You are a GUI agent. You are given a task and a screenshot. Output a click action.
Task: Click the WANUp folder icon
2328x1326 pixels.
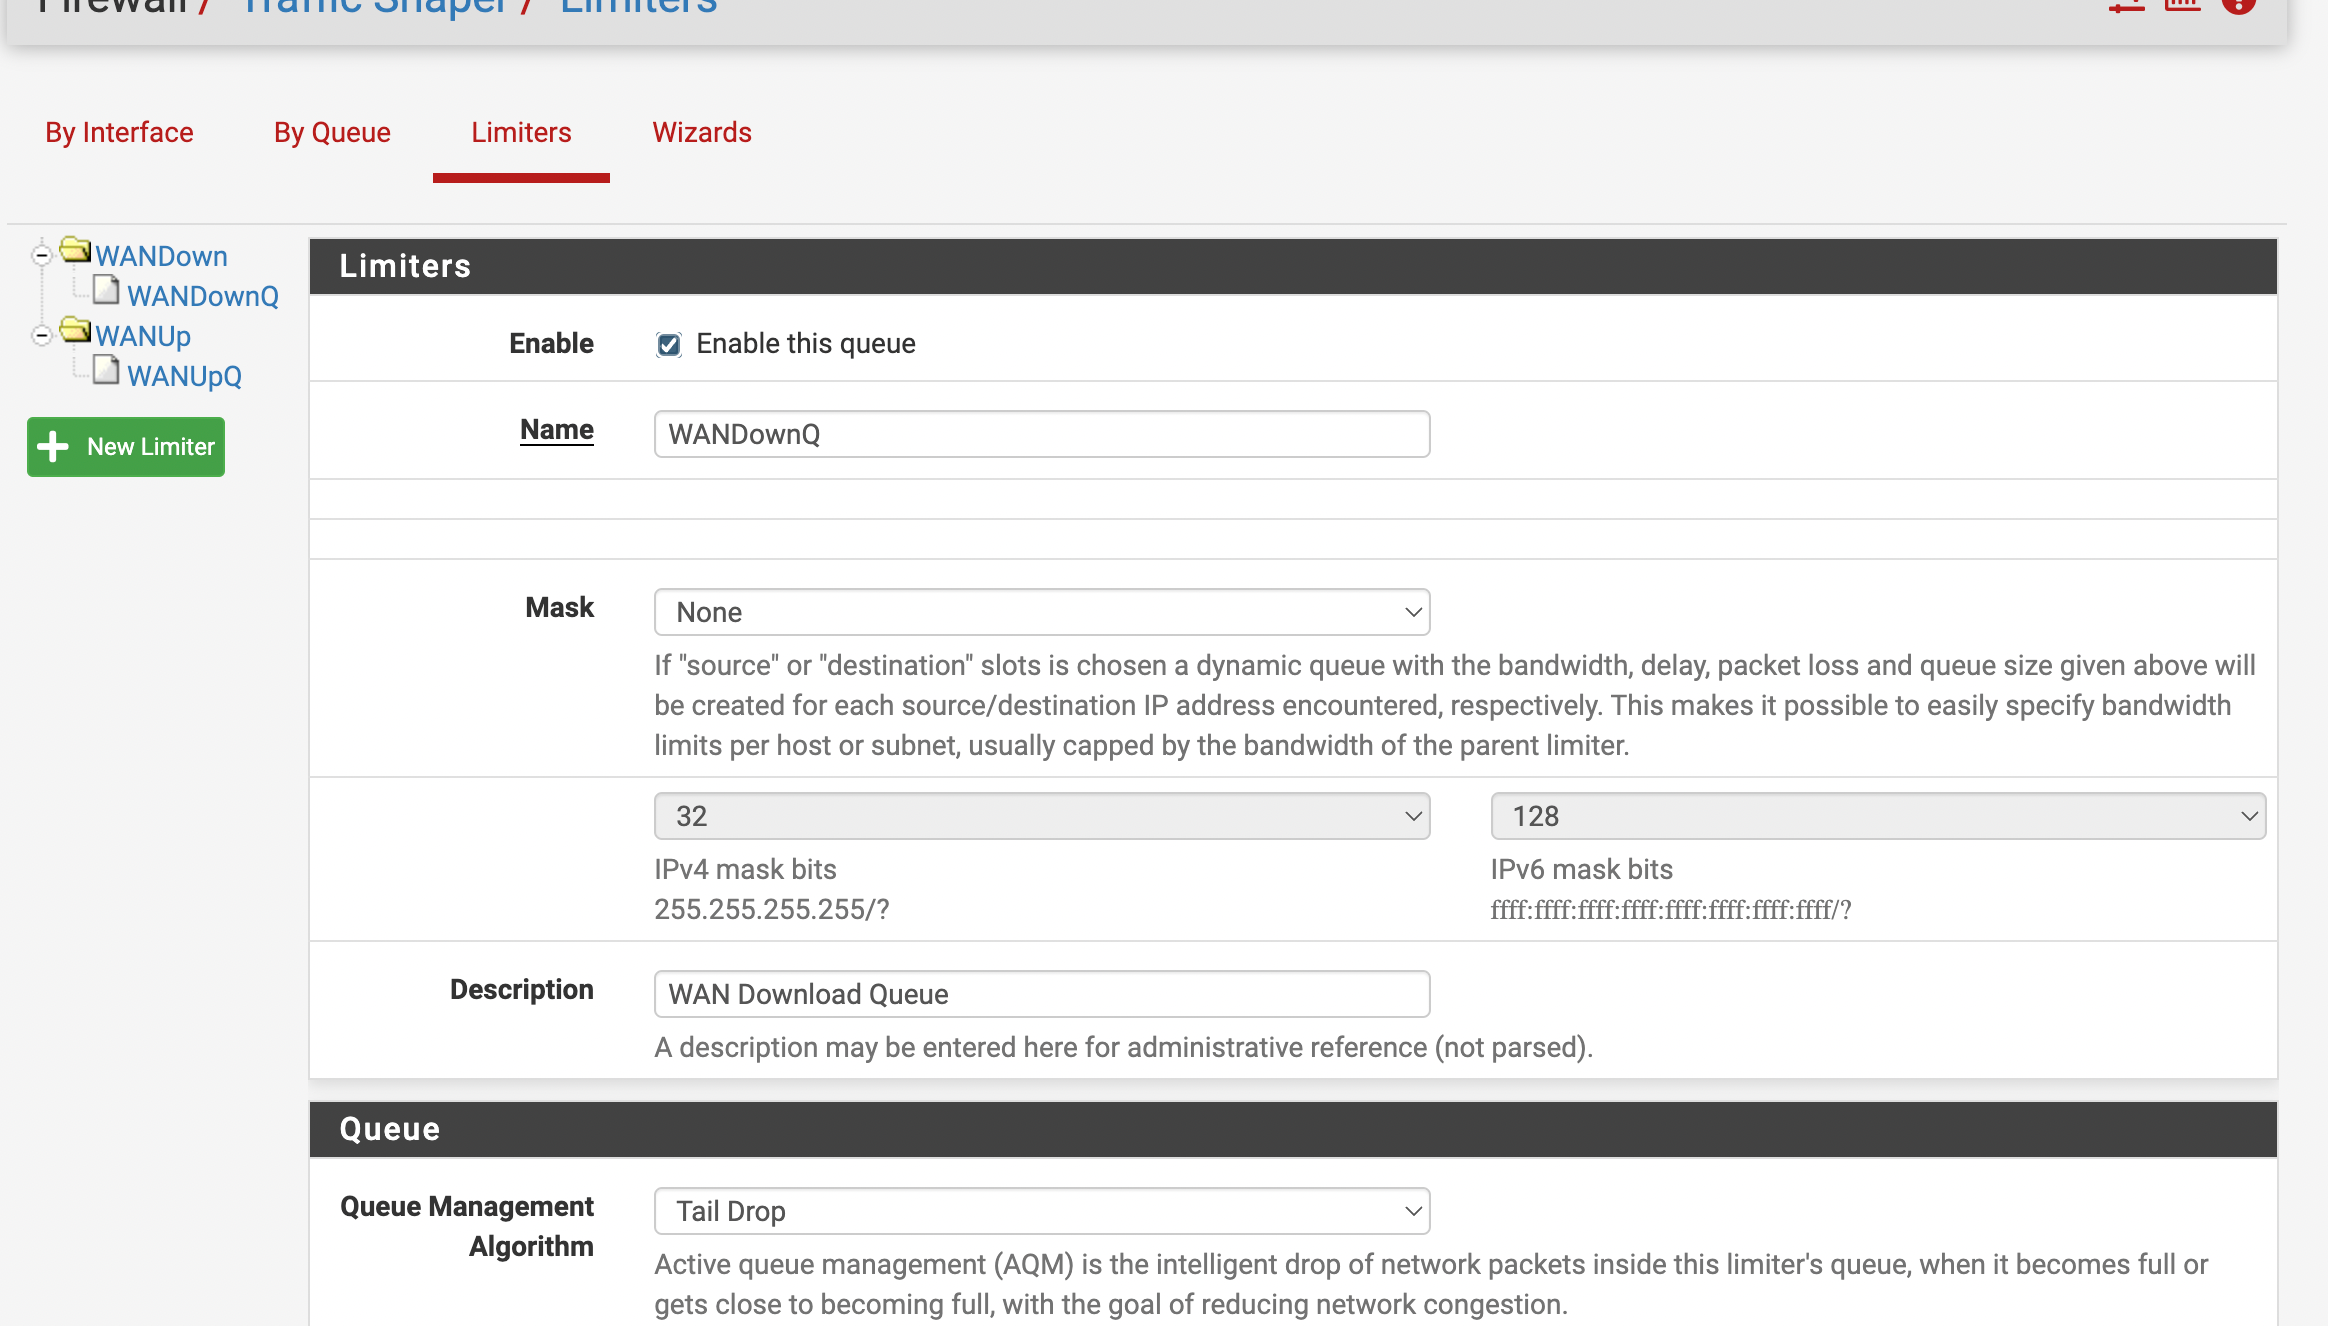click(x=76, y=330)
